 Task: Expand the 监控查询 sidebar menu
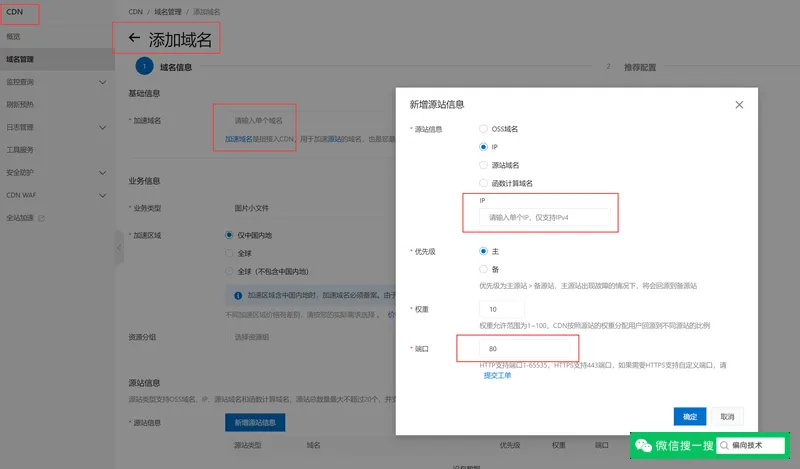[103, 82]
